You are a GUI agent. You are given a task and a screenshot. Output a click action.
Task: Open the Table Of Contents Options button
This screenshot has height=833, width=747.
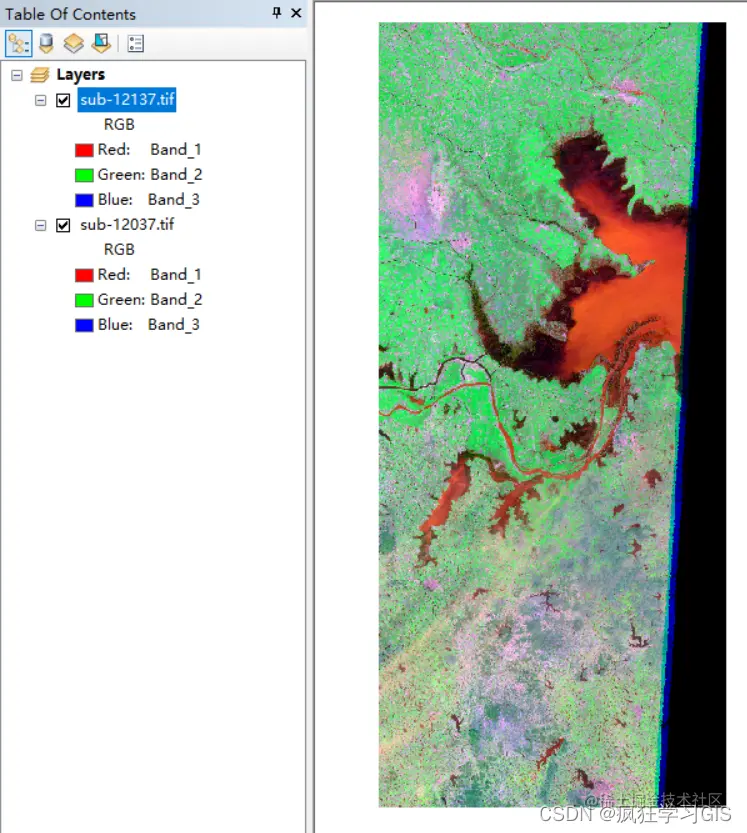point(135,44)
